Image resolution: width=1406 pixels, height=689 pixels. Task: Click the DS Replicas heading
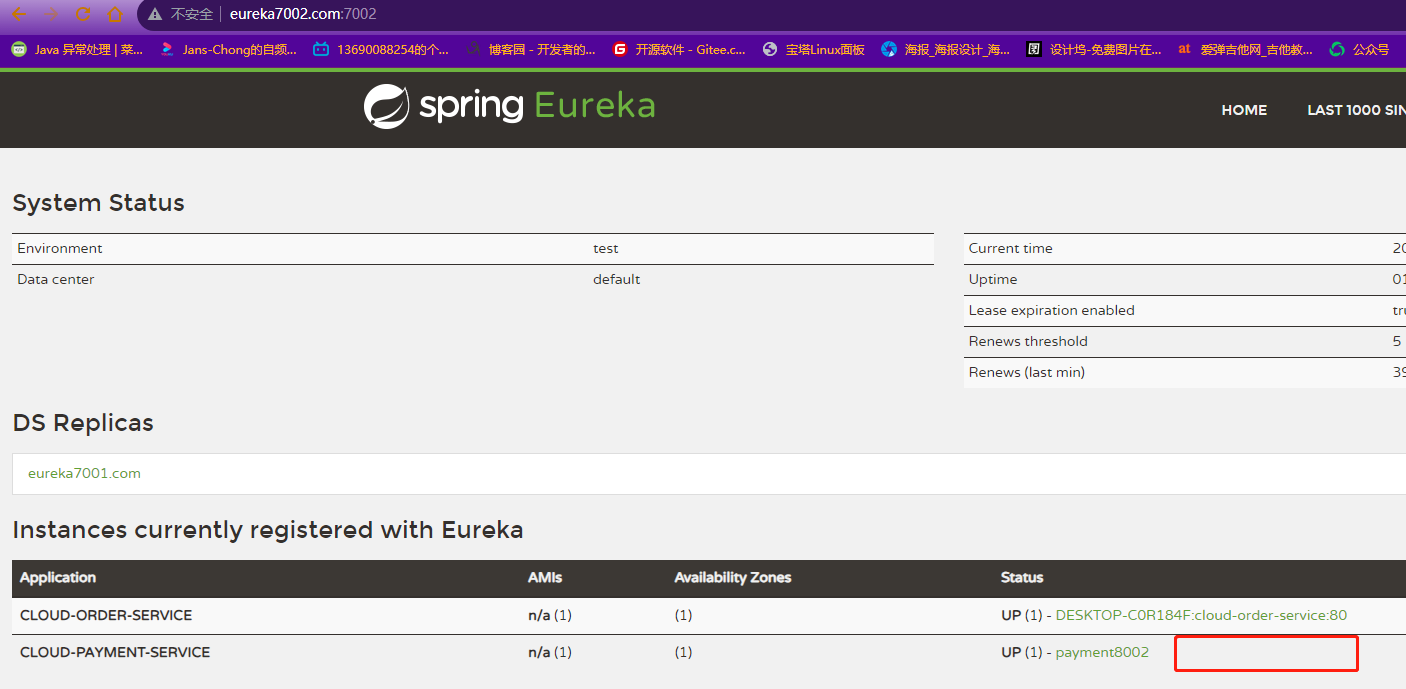(83, 423)
